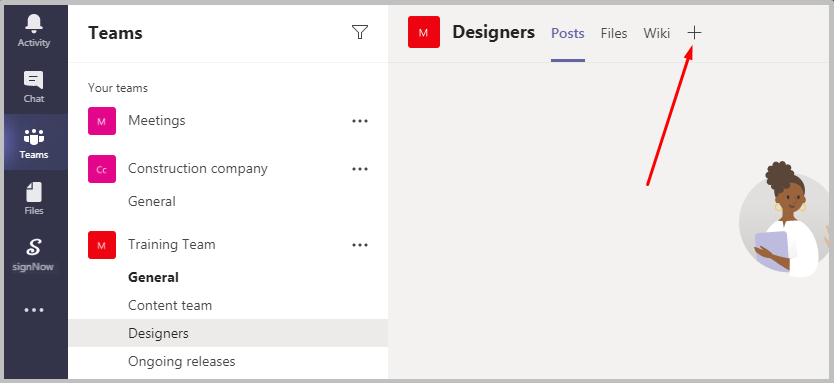Image resolution: width=834 pixels, height=383 pixels.
Task: Open the Content team channel
Action: [170, 305]
